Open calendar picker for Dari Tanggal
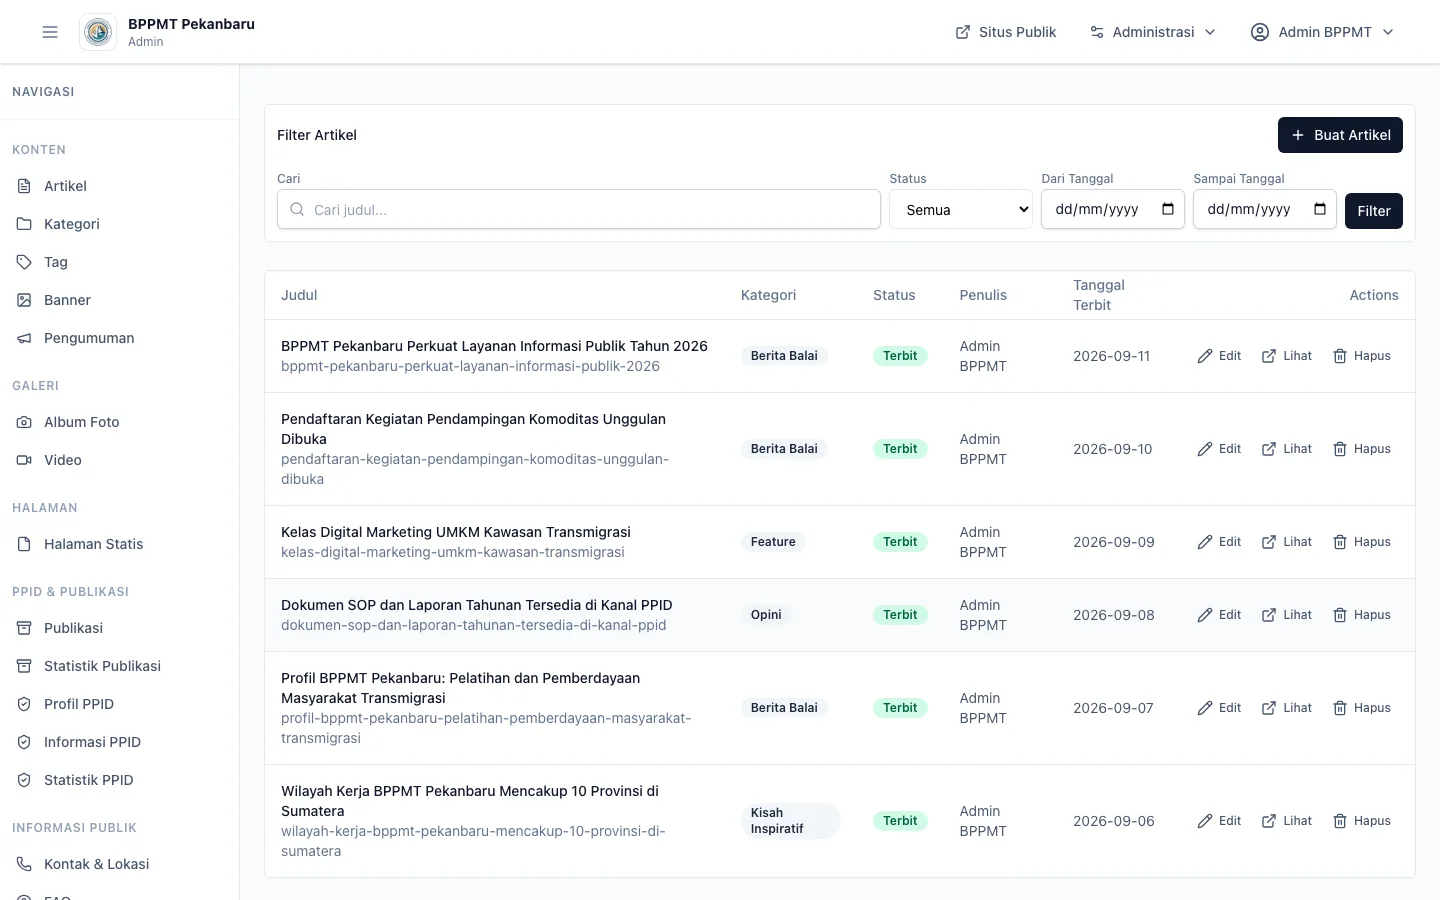 tap(1168, 209)
